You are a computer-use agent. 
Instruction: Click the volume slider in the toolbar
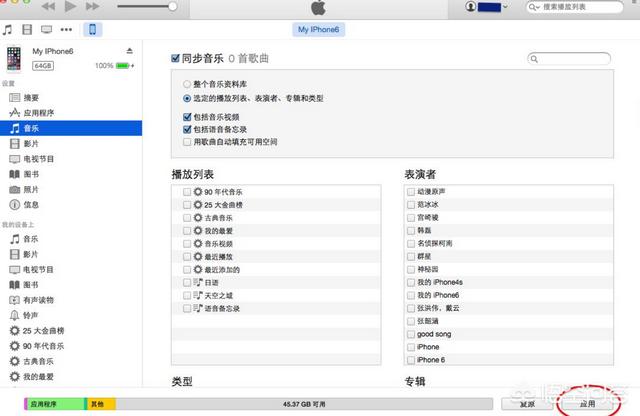pyautogui.click(x=146, y=7)
